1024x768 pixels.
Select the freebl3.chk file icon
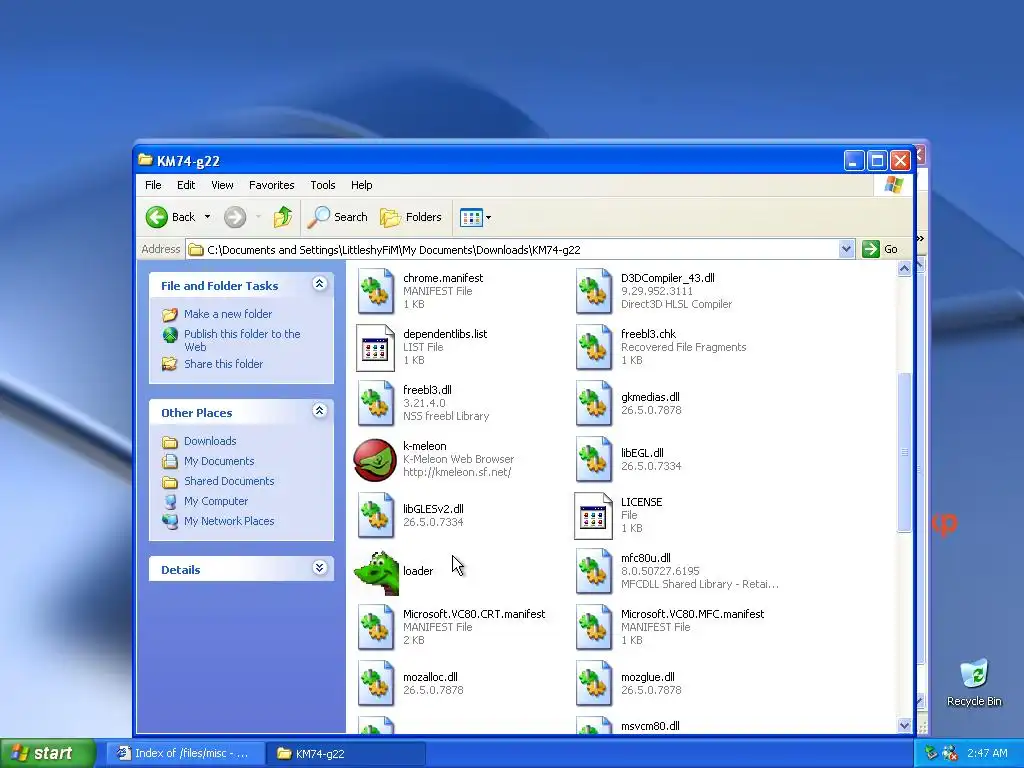tap(594, 347)
